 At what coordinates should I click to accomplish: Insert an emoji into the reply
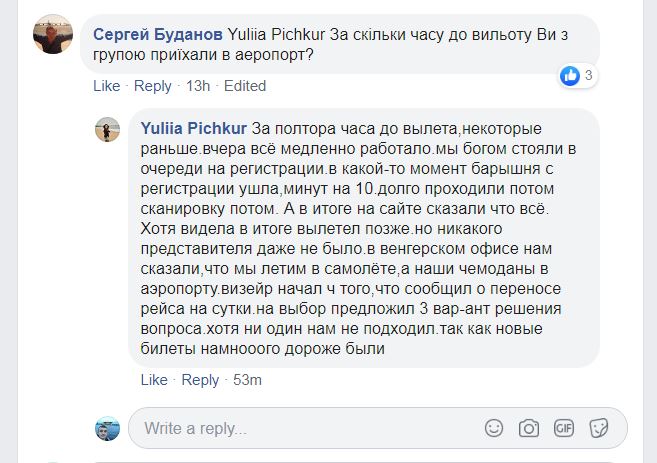click(494, 428)
